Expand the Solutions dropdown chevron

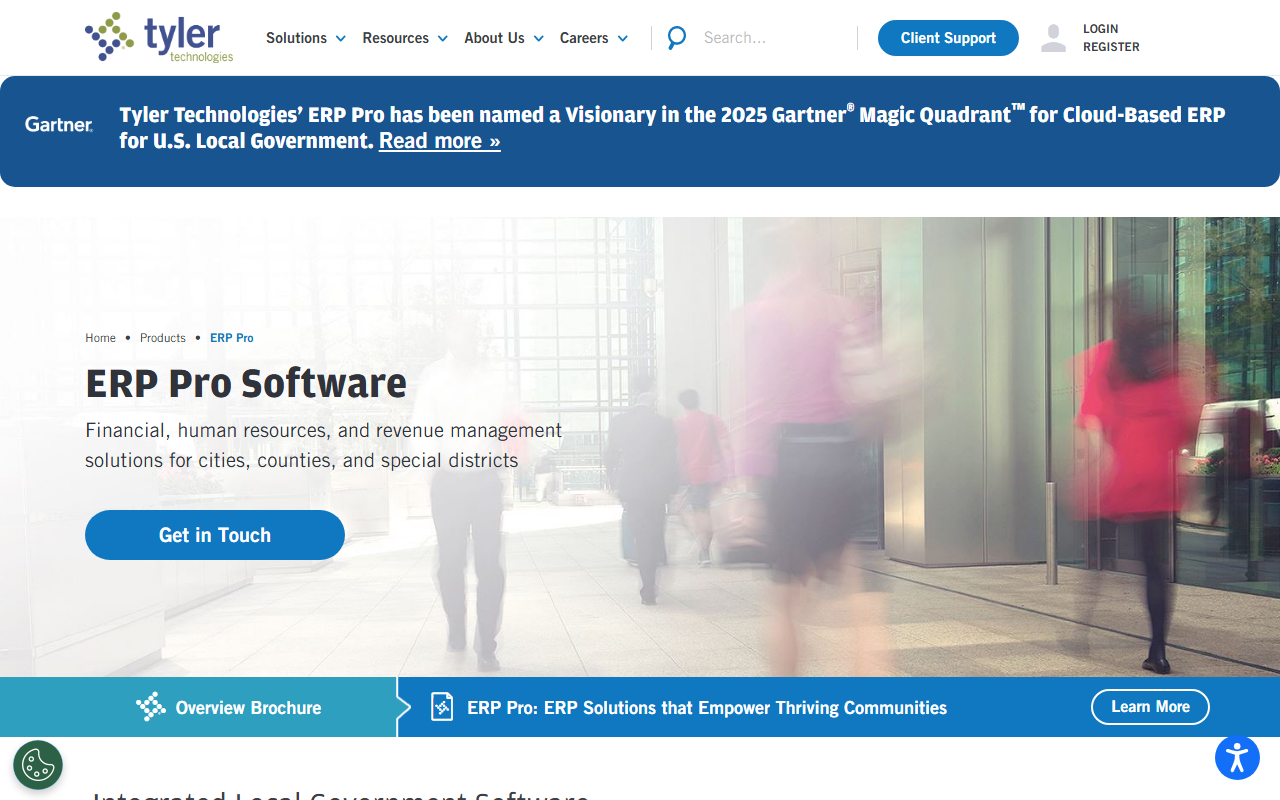click(x=340, y=39)
